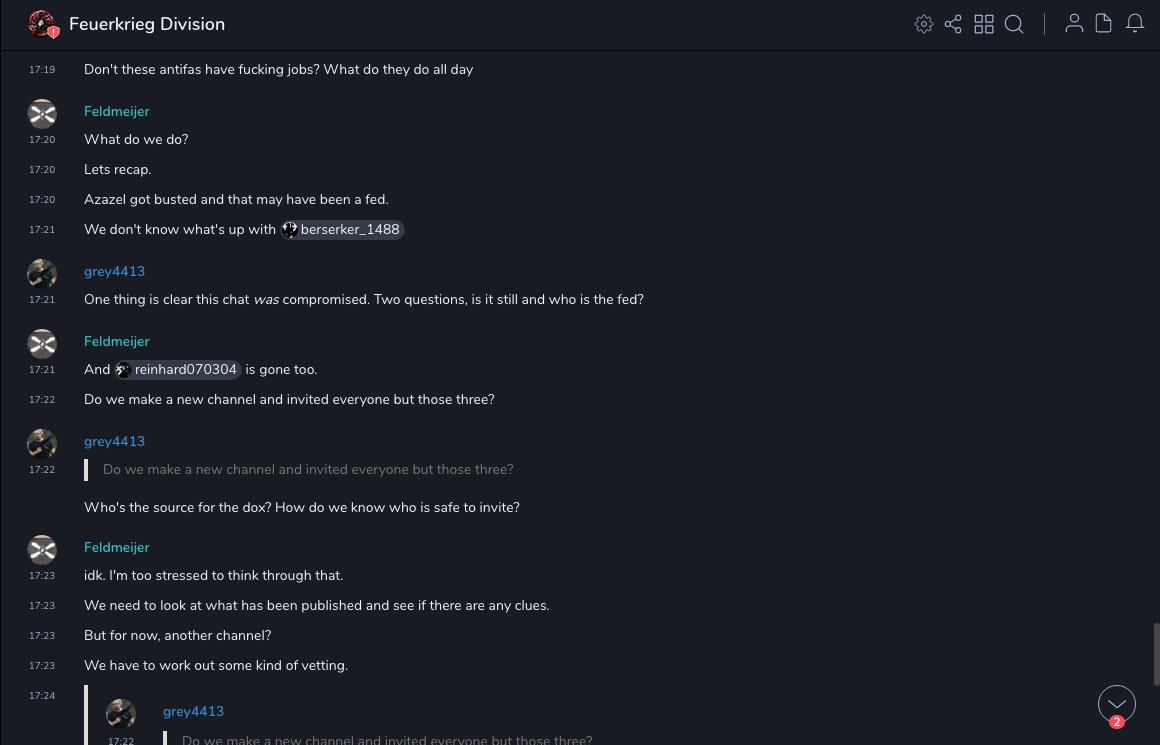Click the 17:24 message timestamp
Screen dimensions: 1160x745
pyautogui.click(x=42, y=695)
